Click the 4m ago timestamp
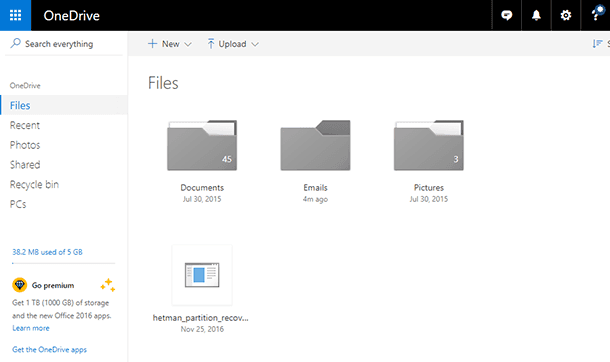The height and width of the screenshot is (362, 610). point(315,199)
